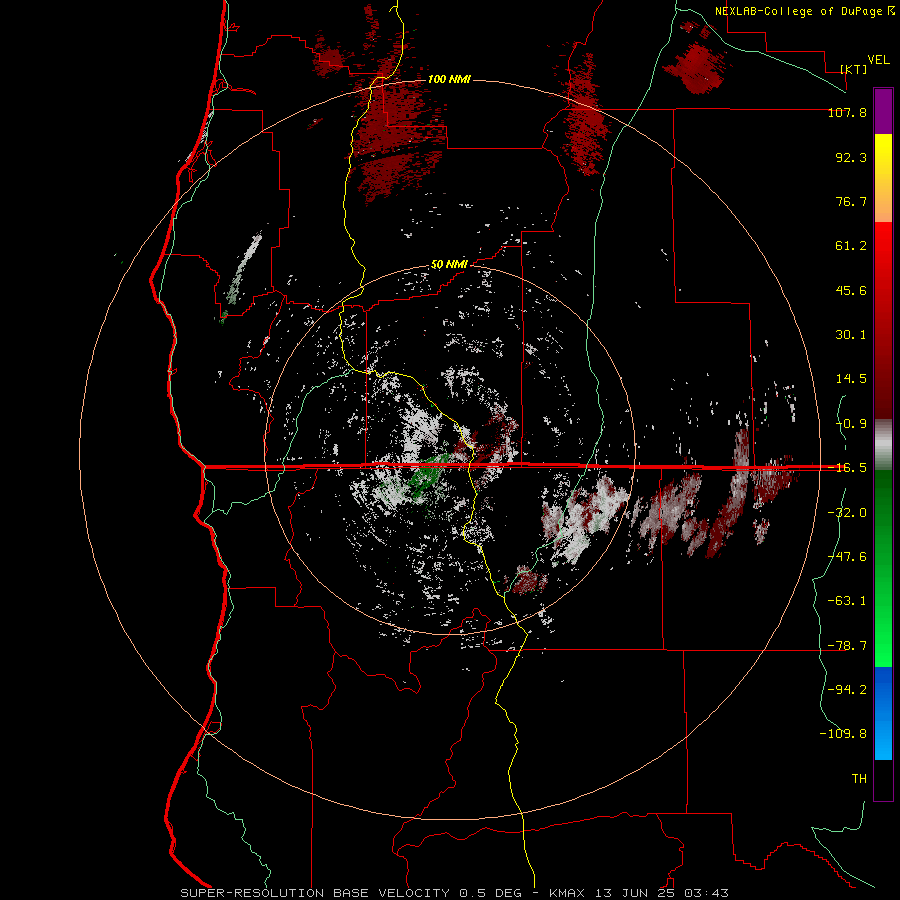Select the 14.5 value on the color scale
Image resolution: width=900 pixels, height=900 pixels.
(851, 379)
